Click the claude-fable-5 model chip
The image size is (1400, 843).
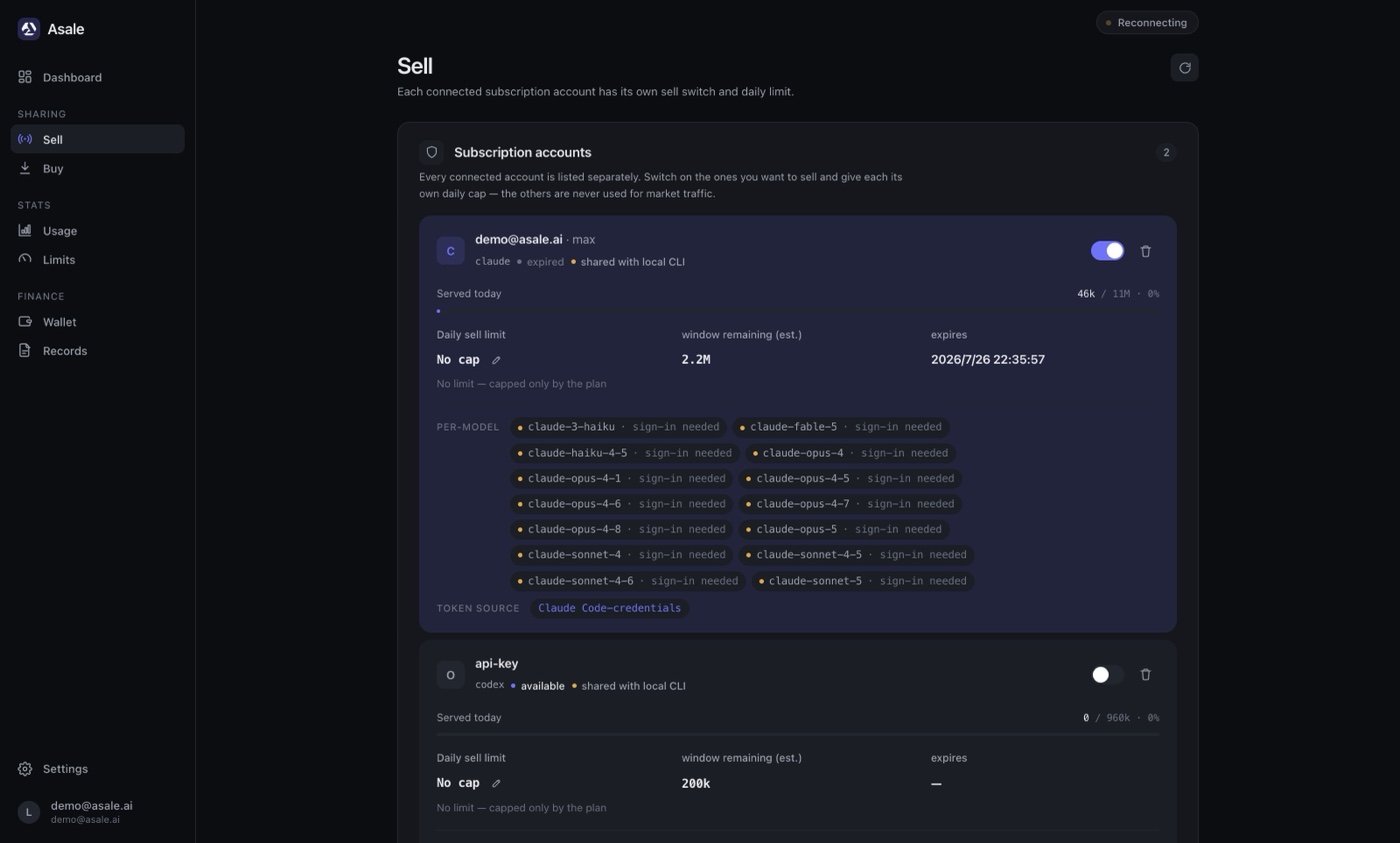[x=841, y=427]
